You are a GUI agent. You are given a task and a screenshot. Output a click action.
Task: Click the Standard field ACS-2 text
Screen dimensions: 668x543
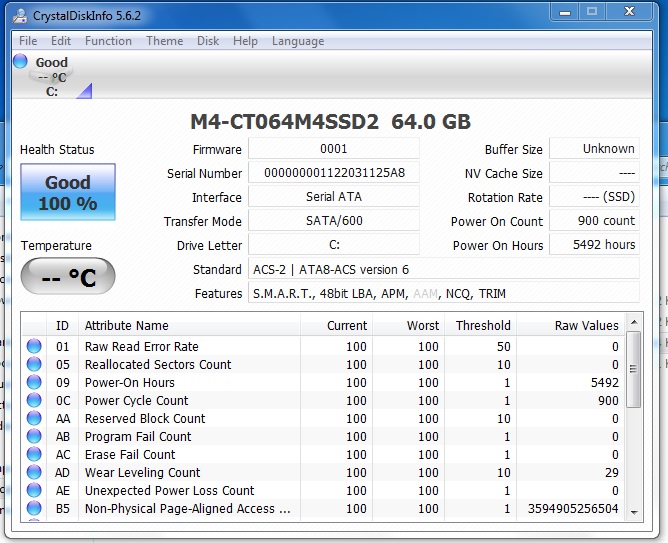click(444, 270)
